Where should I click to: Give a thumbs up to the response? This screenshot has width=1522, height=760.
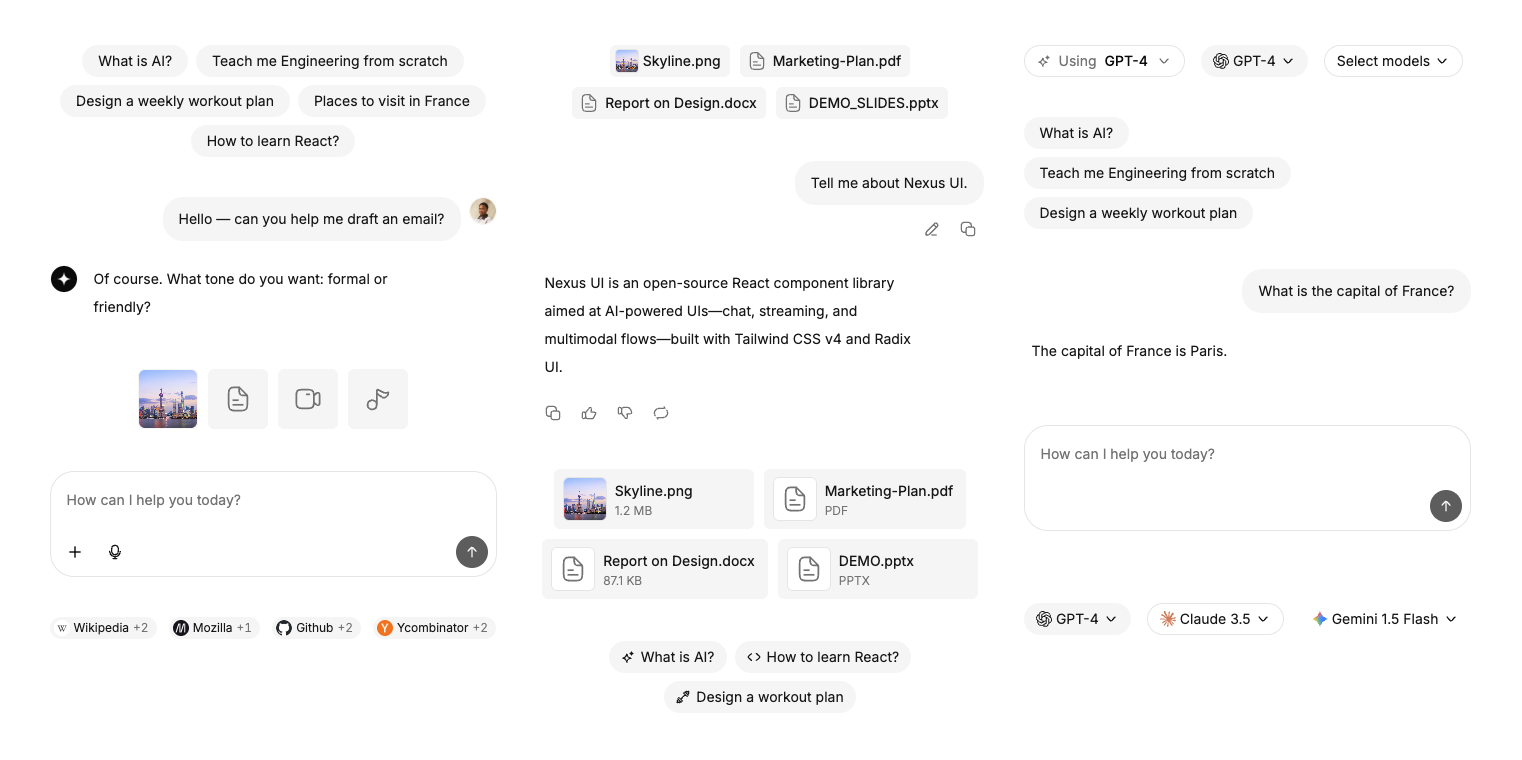[589, 413]
